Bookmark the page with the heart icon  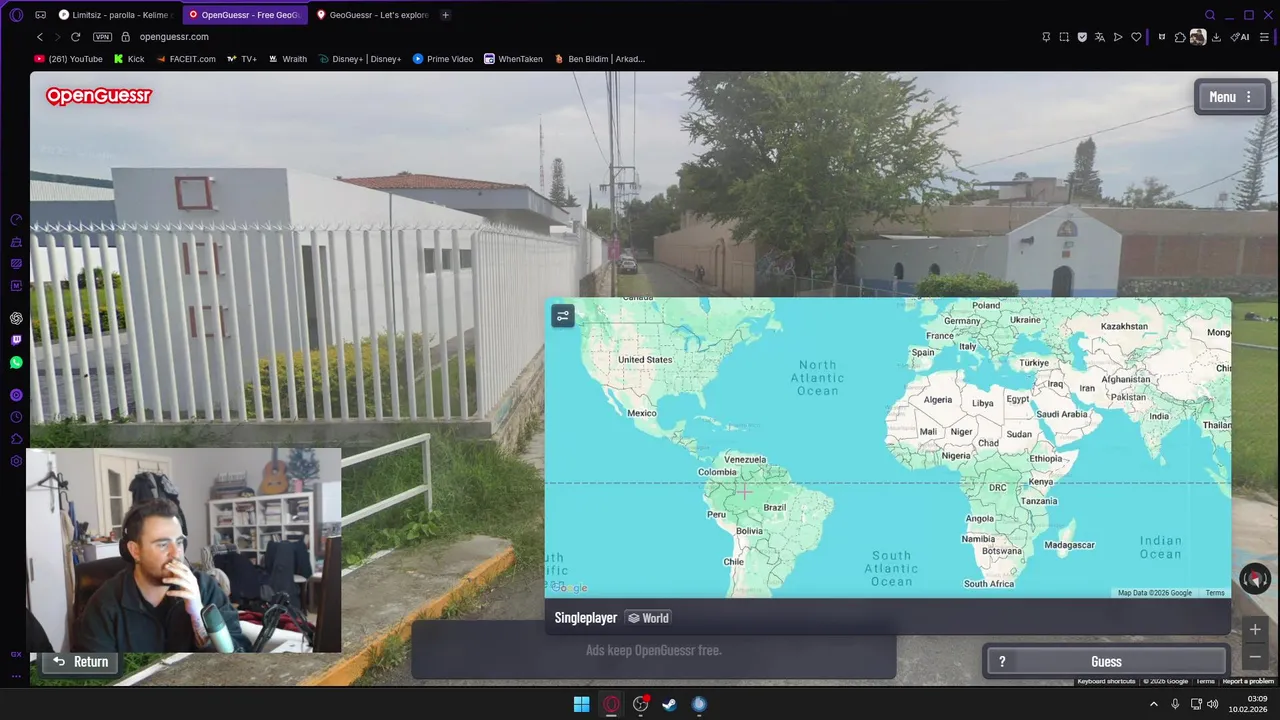click(1136, 37)
